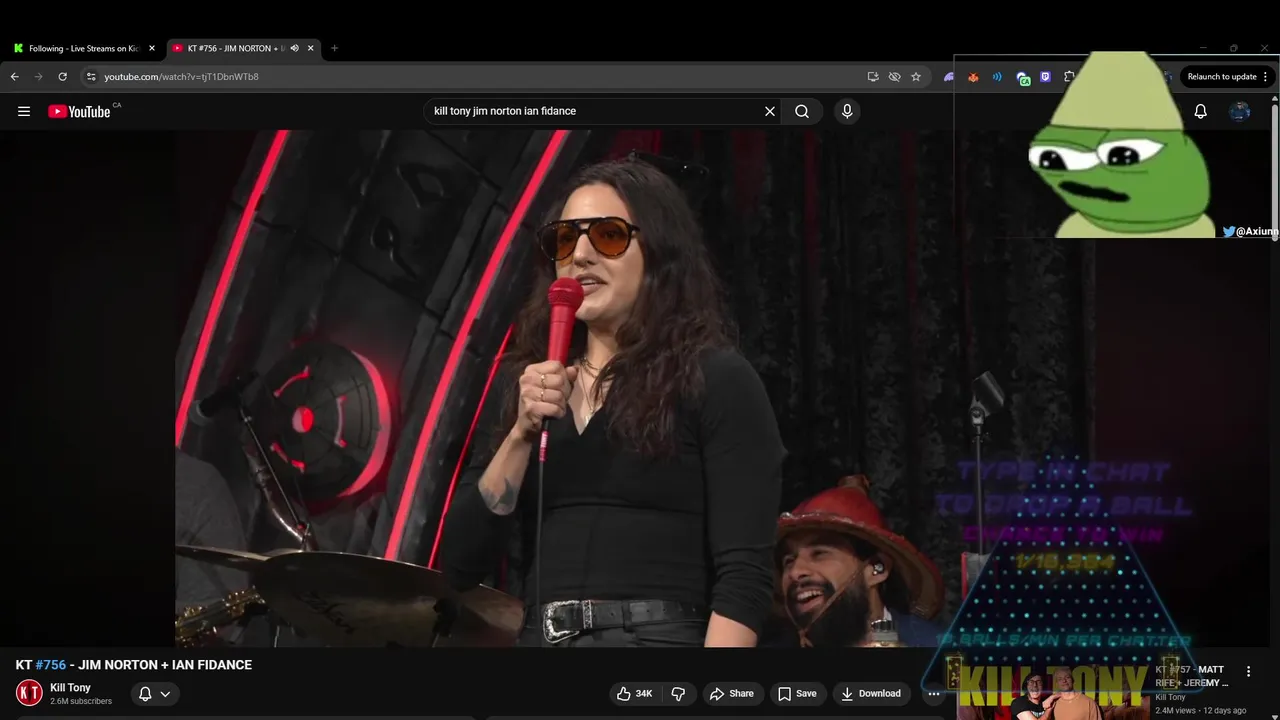Open the purple extension icon
1280x720 pixels.
point(948,77)
